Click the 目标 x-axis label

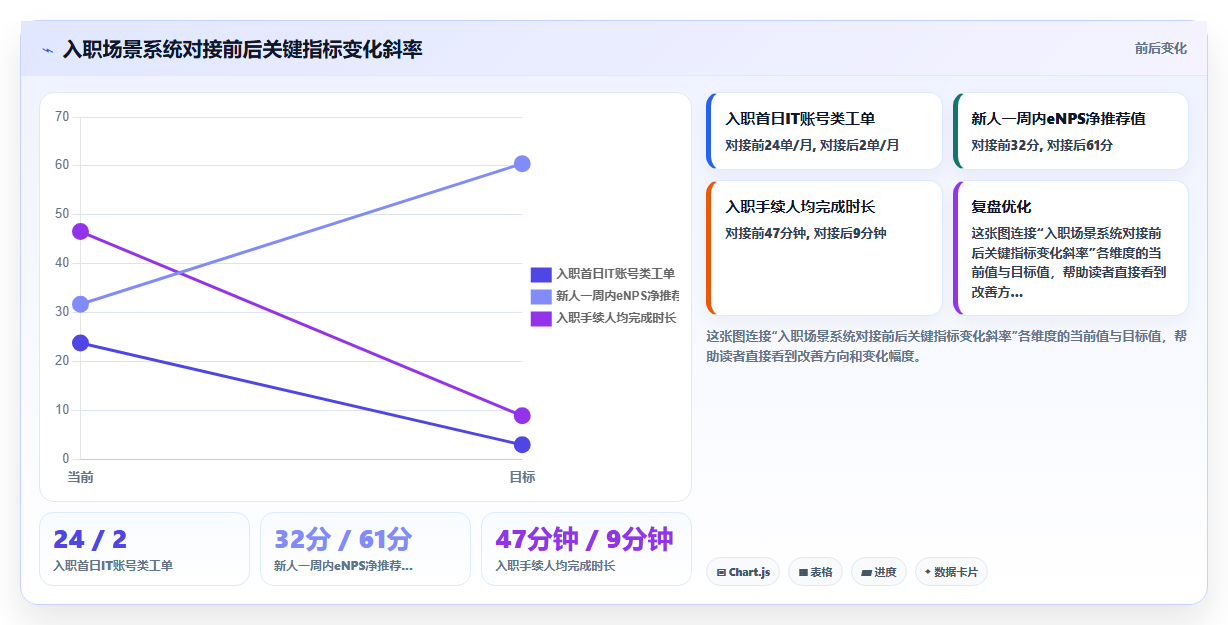pyautogui.click(x=522, y=477)
